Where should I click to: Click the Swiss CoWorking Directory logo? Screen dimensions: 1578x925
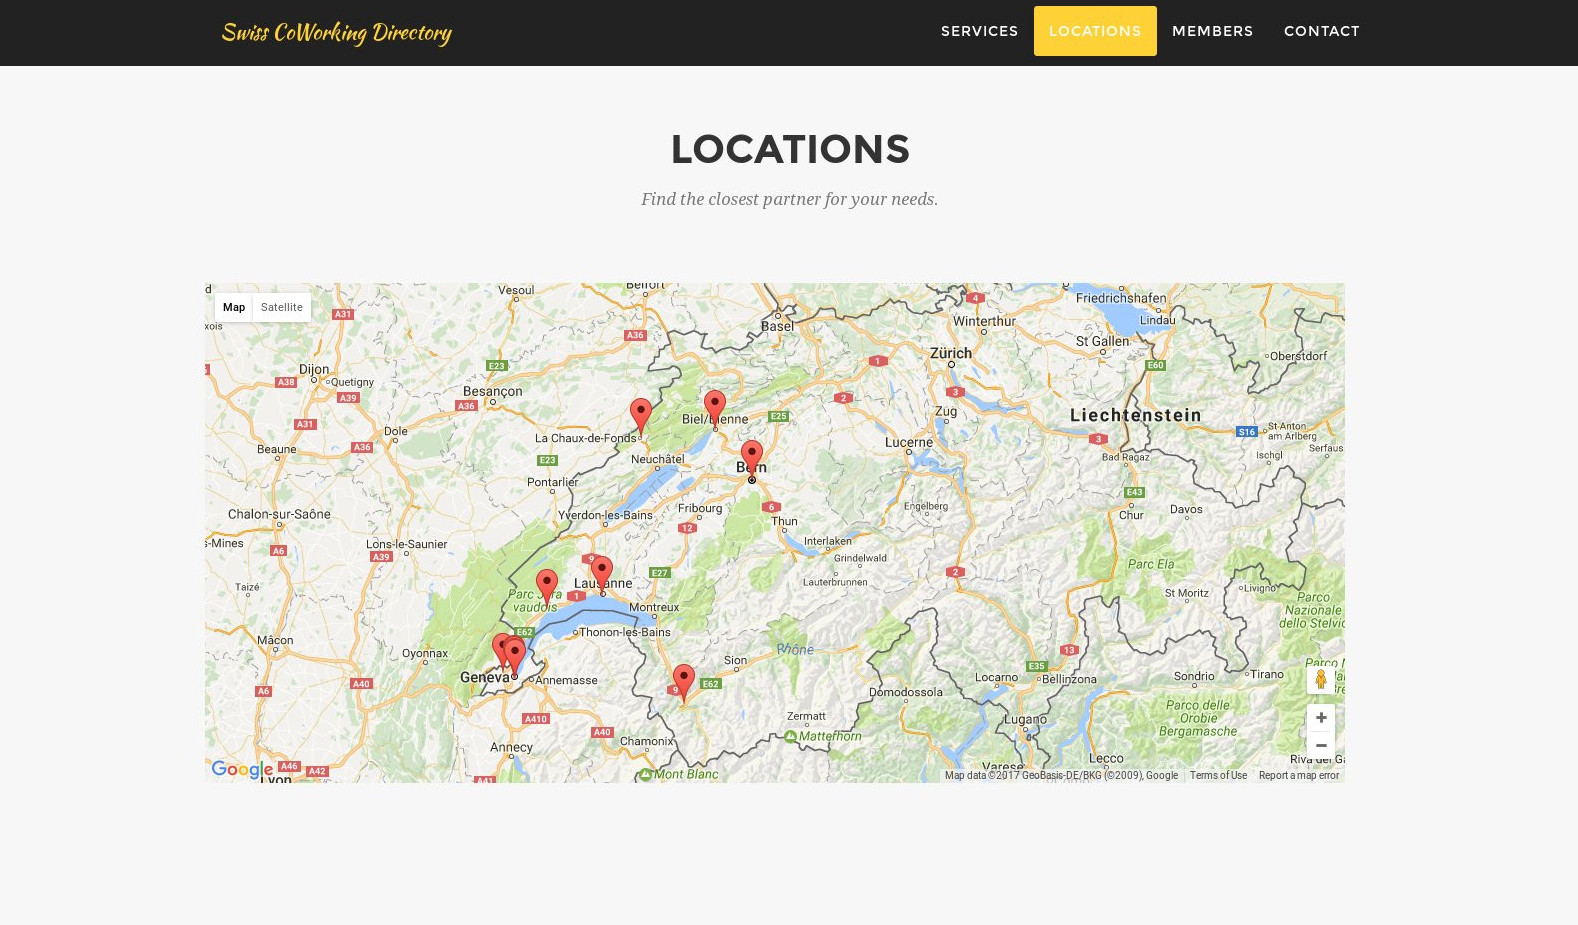coord(336,33)
